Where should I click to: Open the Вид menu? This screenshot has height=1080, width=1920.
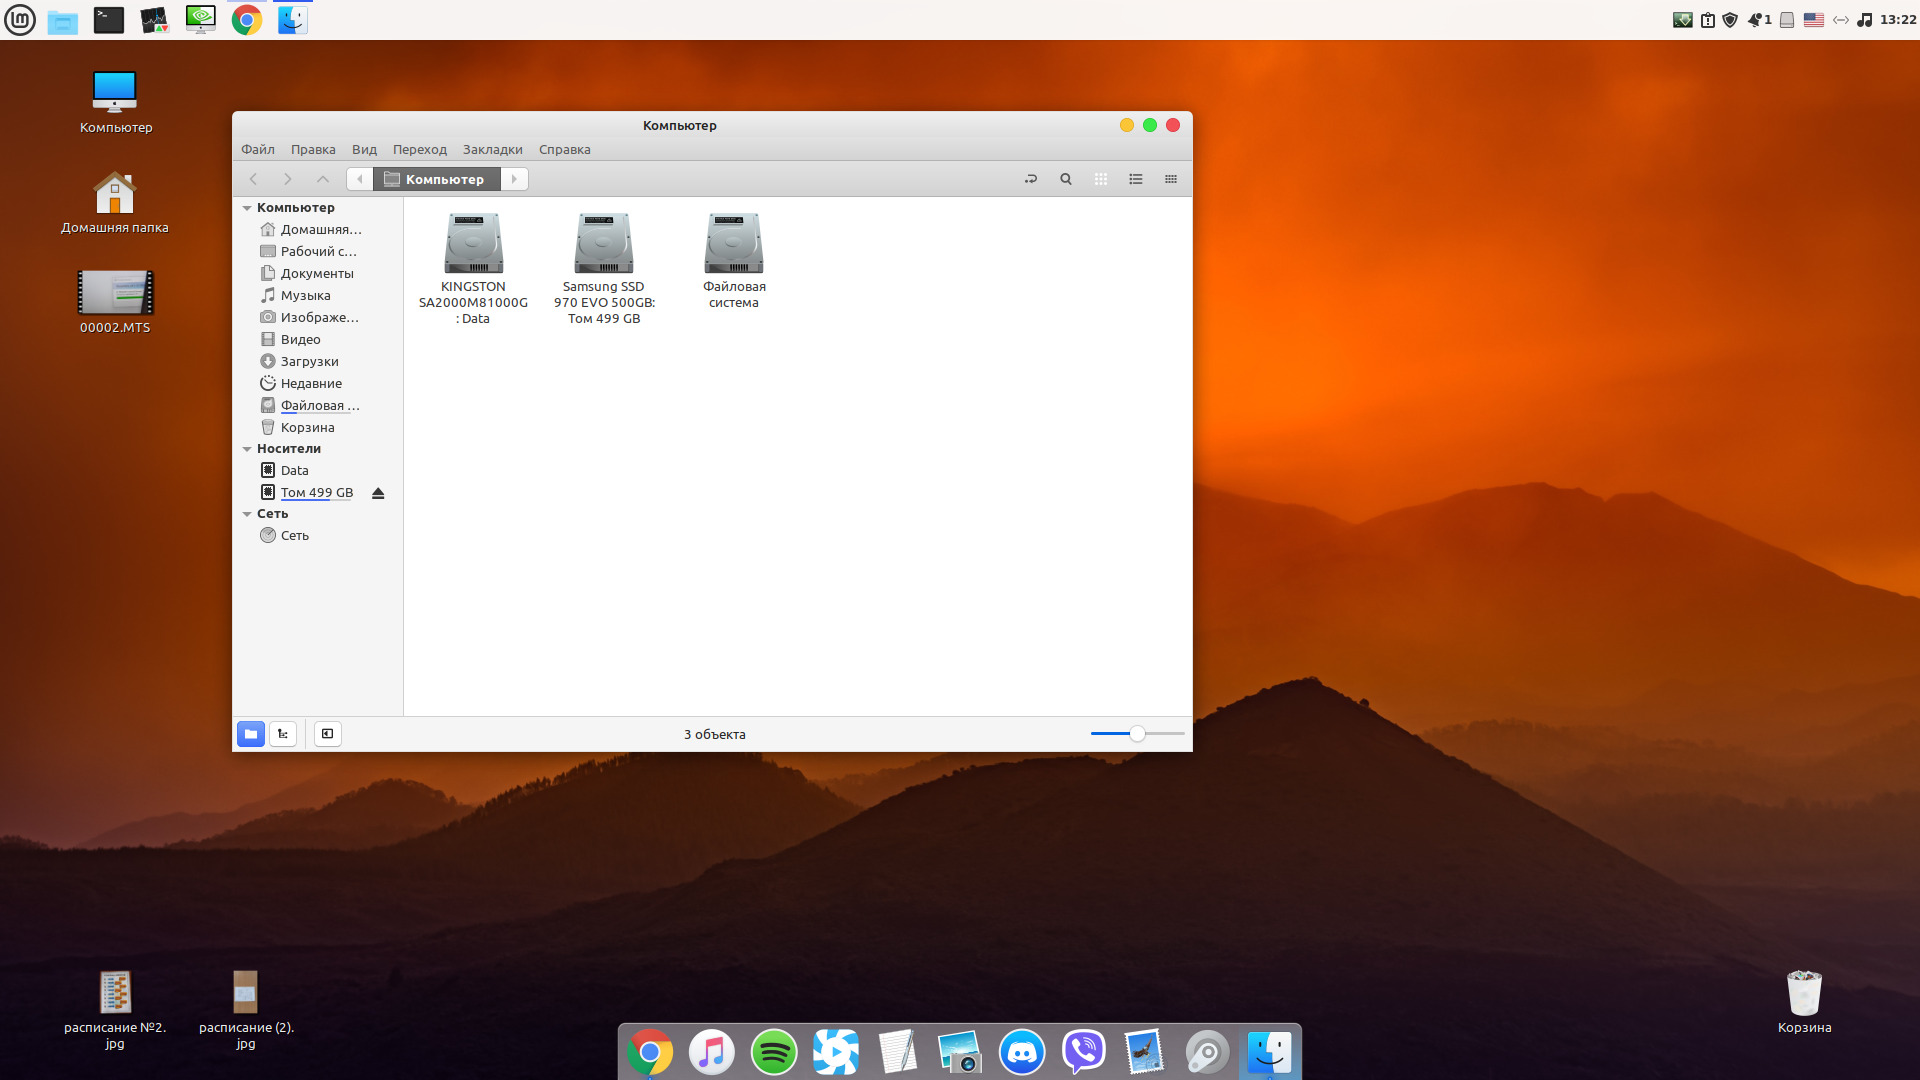point(364,150)
